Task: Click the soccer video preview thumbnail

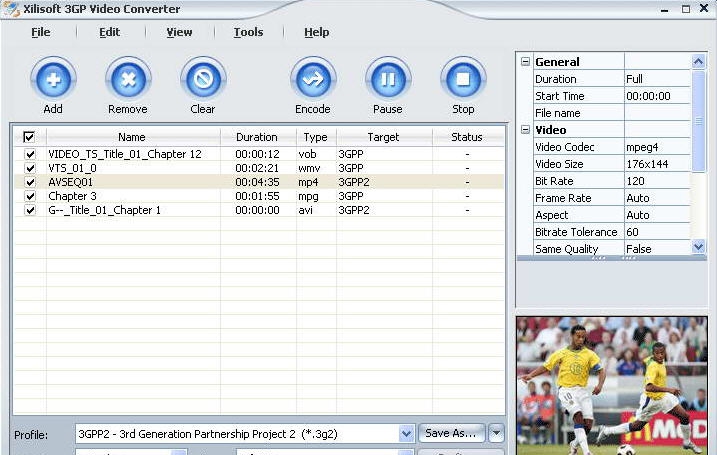Action: [612, 386]
